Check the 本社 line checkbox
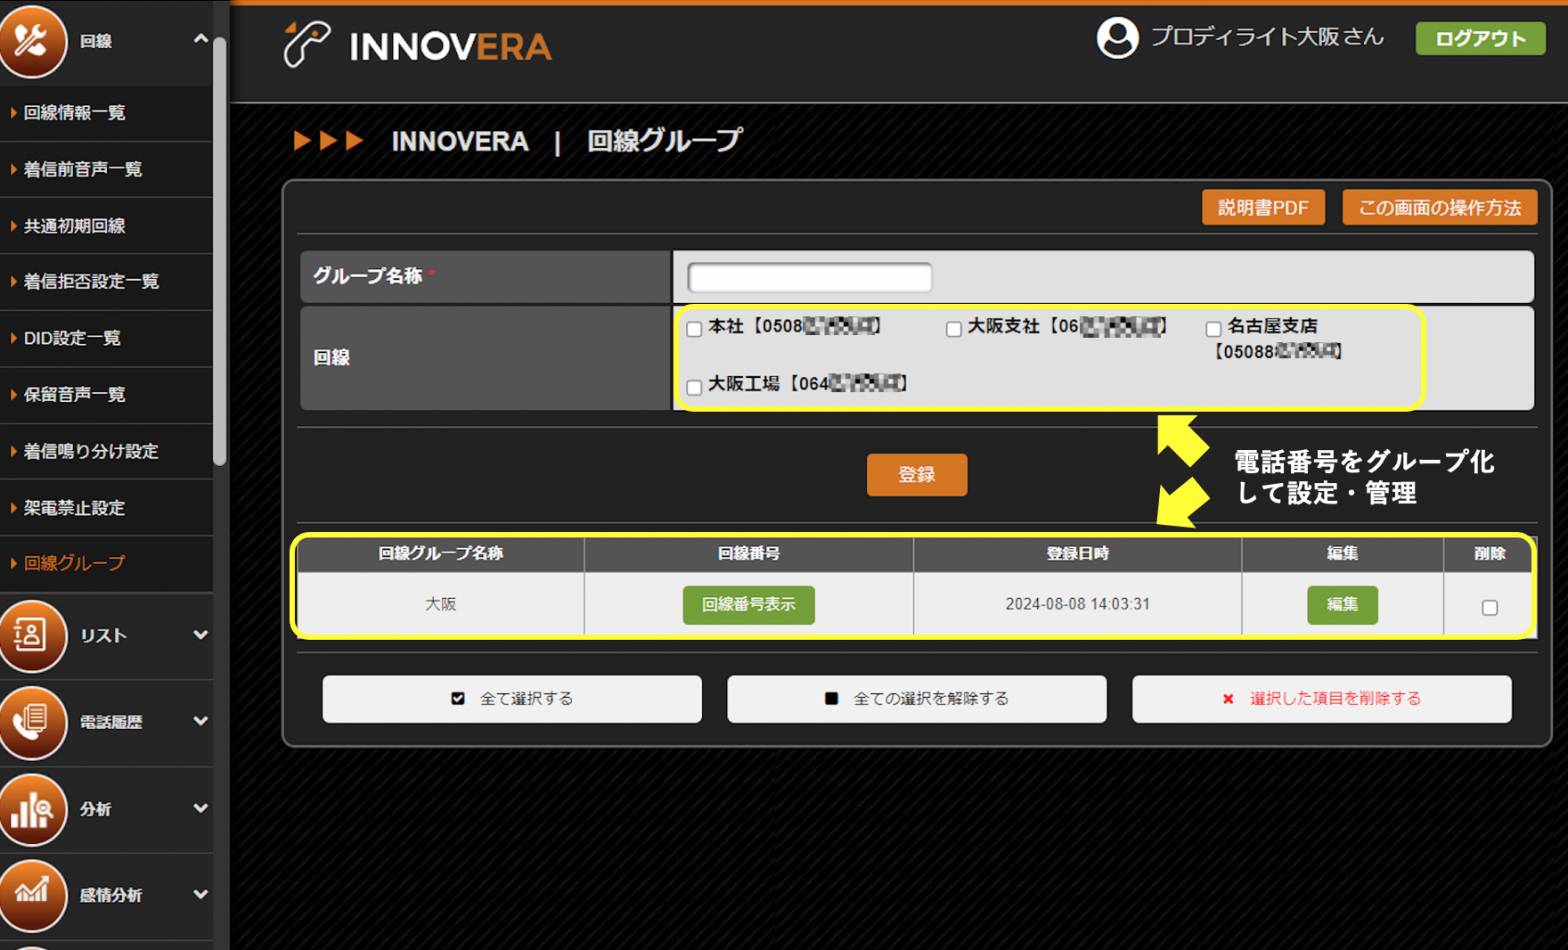The width and height of the screenshot is (1568, 950). point(694,329)
